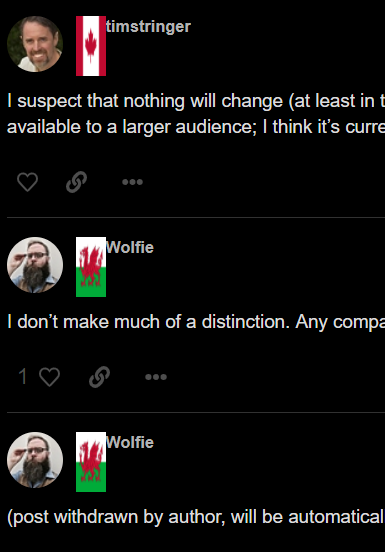Click Wolfie's avatar on the distinction post

35,265
